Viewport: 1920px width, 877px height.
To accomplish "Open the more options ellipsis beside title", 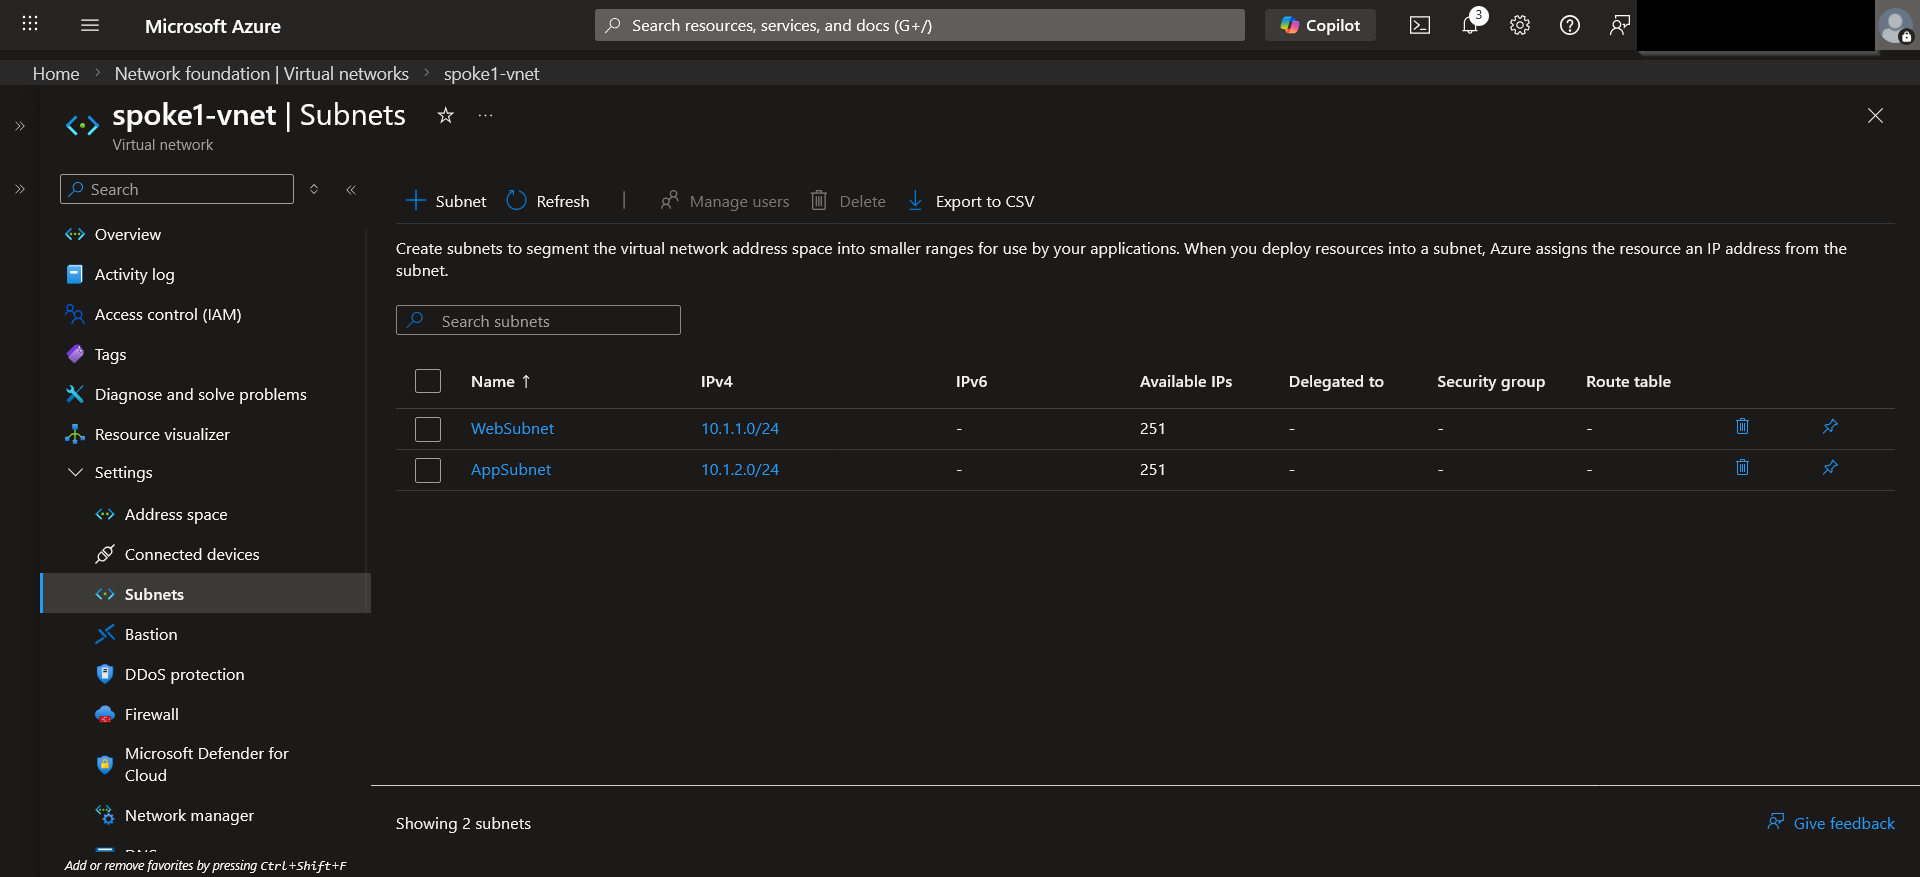I will coord(486,115).
